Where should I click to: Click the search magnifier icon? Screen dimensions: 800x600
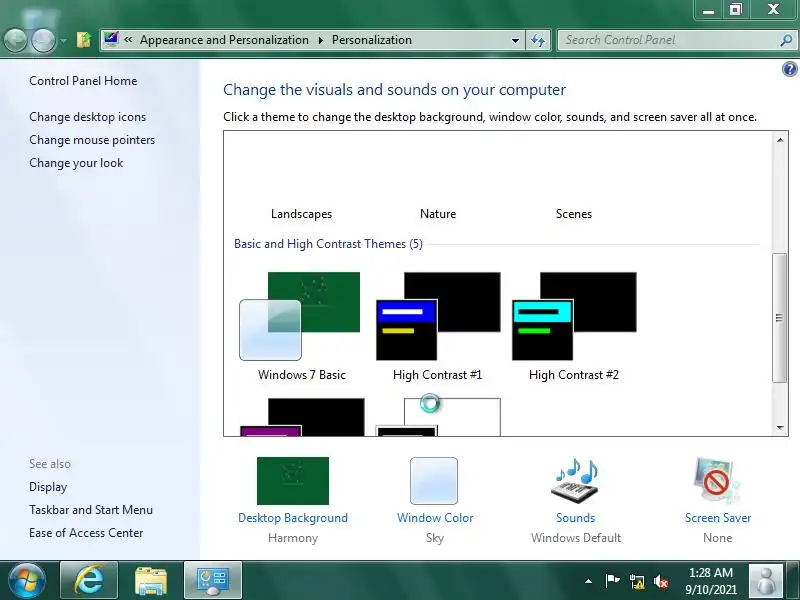pos(786,40)
